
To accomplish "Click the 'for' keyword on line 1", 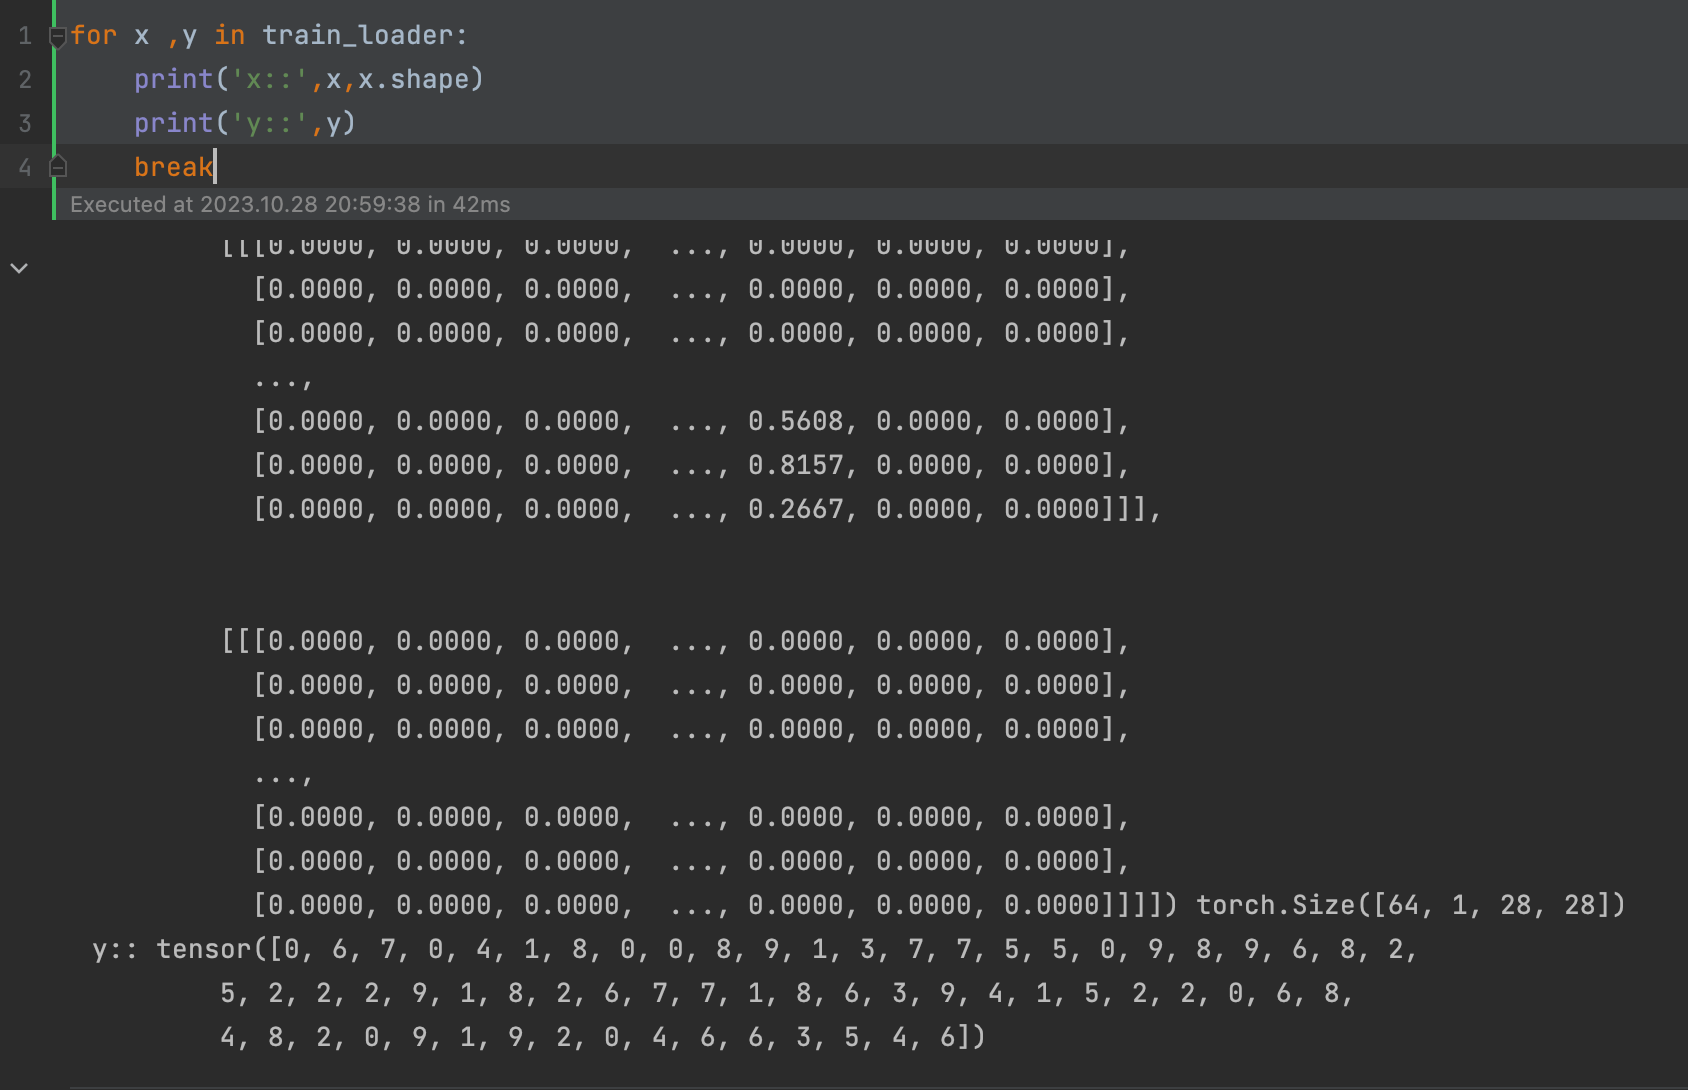I will (94, 35).
